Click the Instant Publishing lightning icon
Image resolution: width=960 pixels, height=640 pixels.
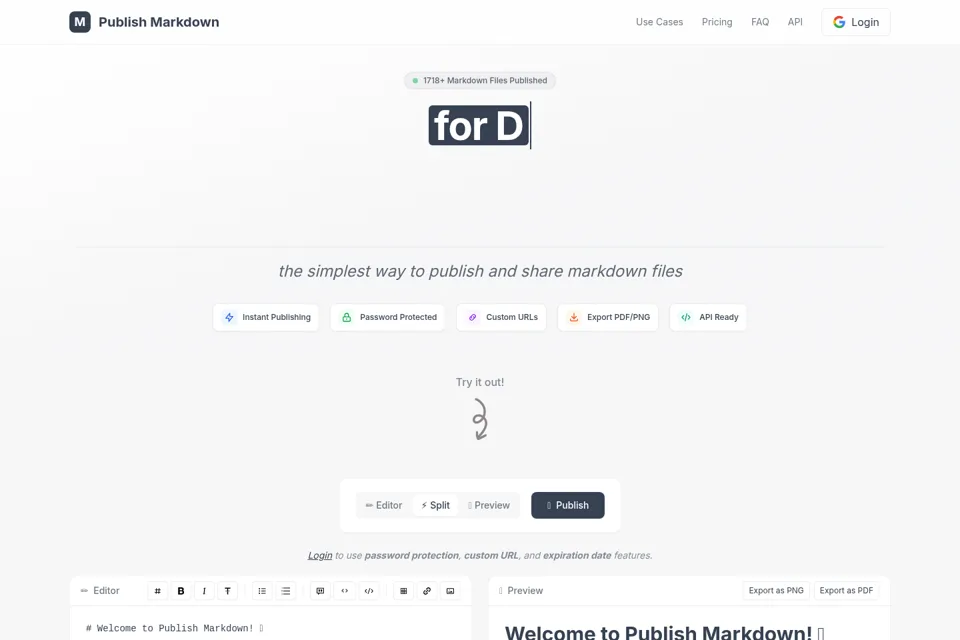pos(229,317)
